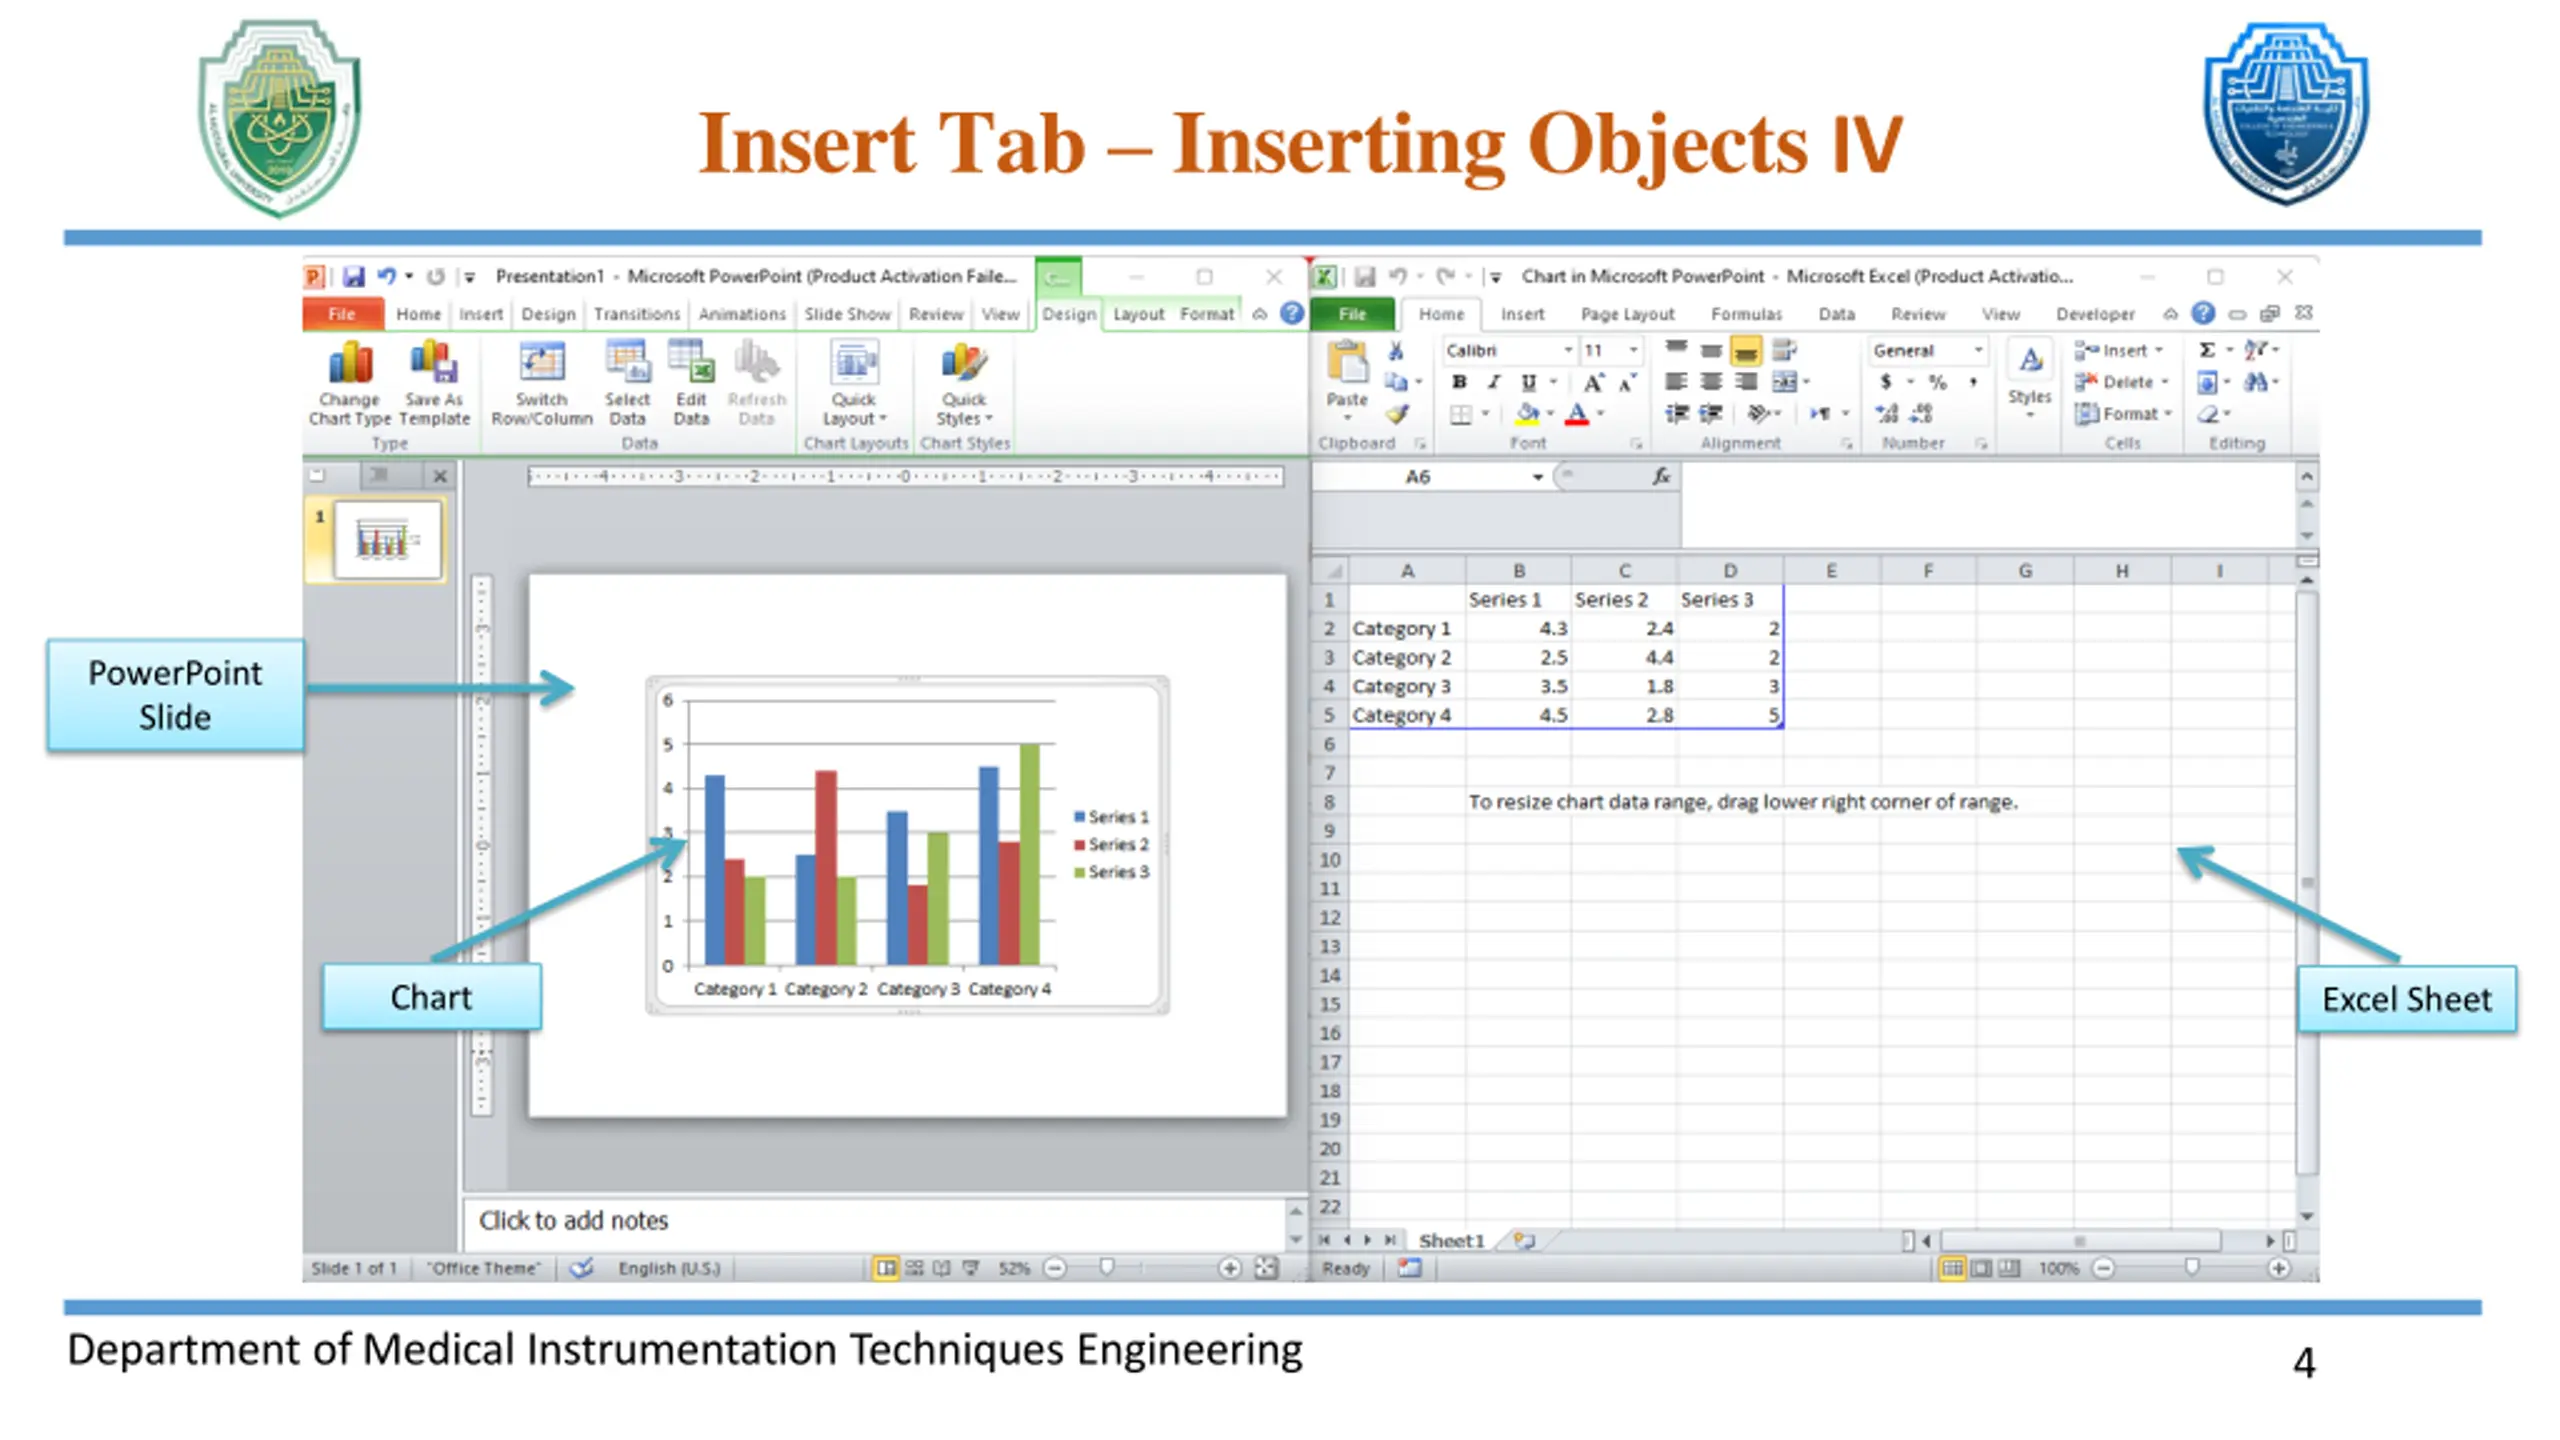Toggle Align Text Left in Excel

(1676, 382)
